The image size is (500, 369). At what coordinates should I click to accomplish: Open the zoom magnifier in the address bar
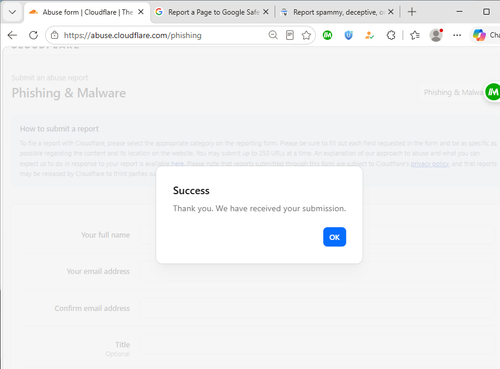coord(273,35)
